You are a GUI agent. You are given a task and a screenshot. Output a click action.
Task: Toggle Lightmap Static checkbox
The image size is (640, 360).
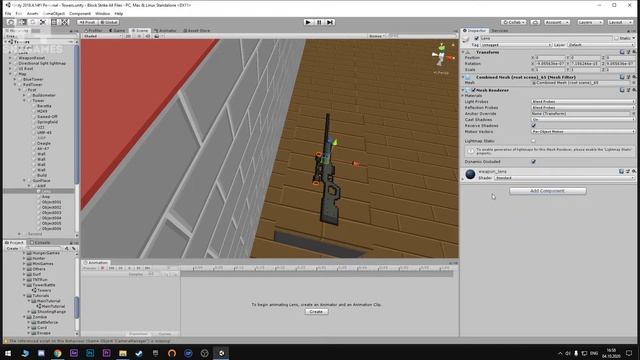(533, 141)
